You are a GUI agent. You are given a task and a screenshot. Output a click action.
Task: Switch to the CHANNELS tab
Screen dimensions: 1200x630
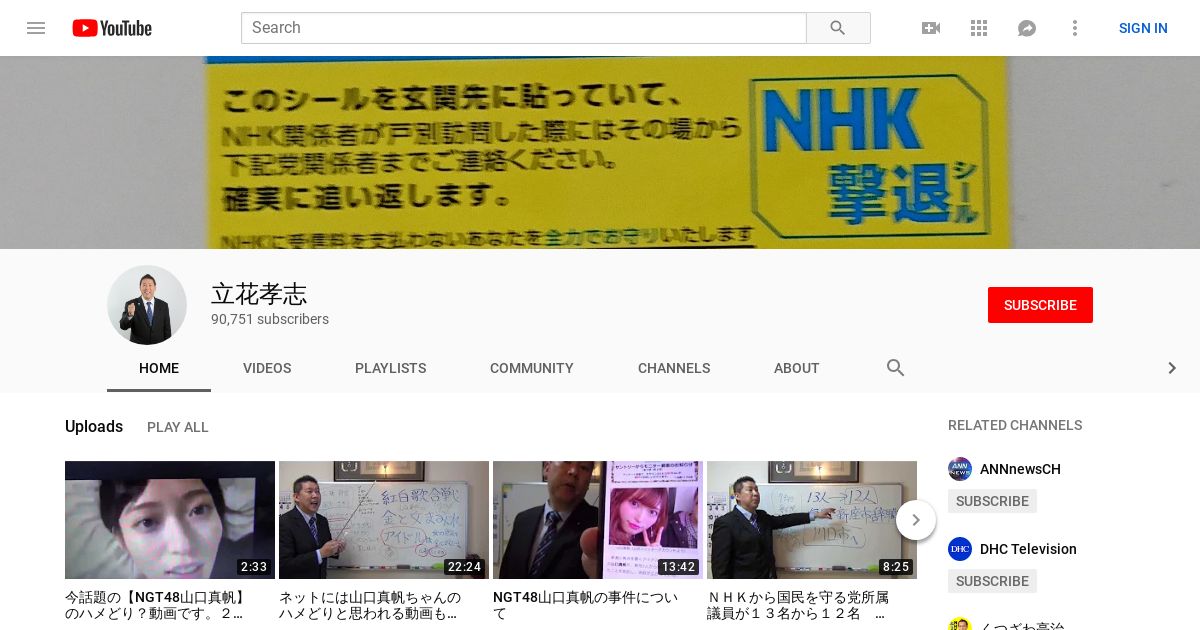674,368
